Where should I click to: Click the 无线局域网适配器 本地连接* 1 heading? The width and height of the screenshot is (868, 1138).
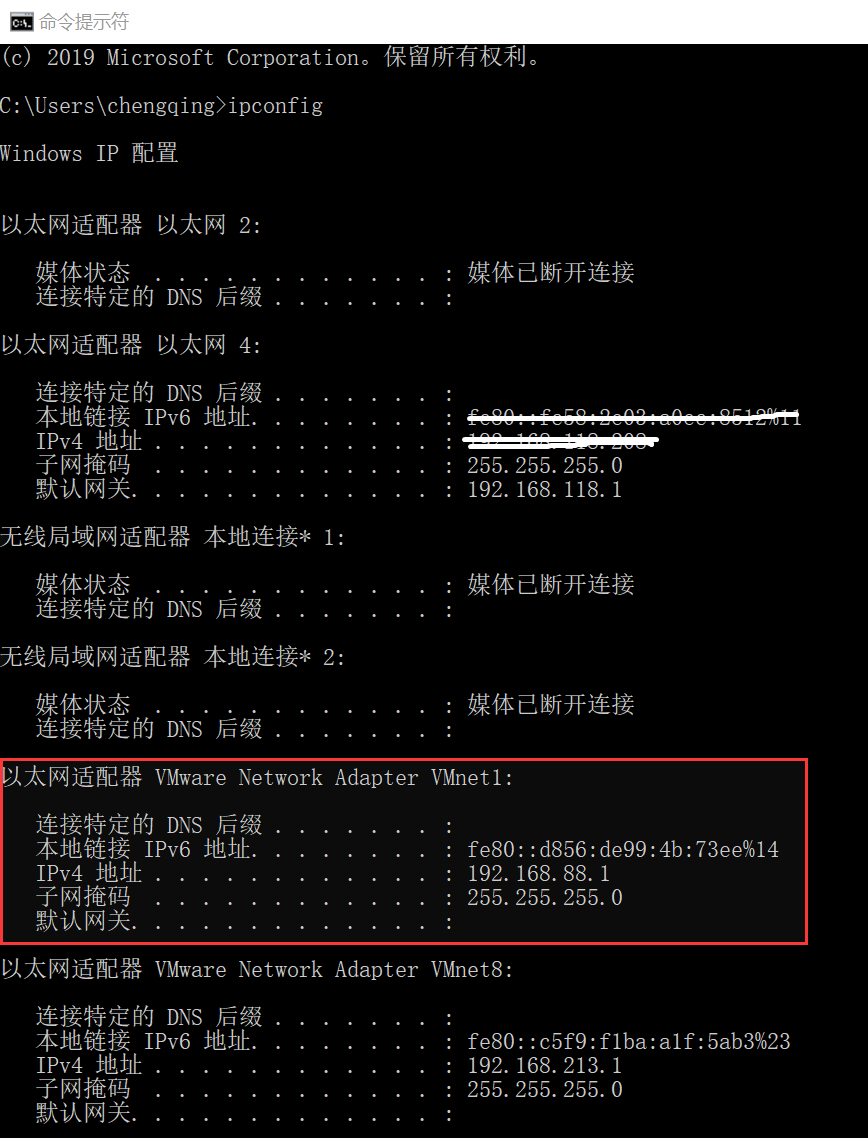point(173,538)
